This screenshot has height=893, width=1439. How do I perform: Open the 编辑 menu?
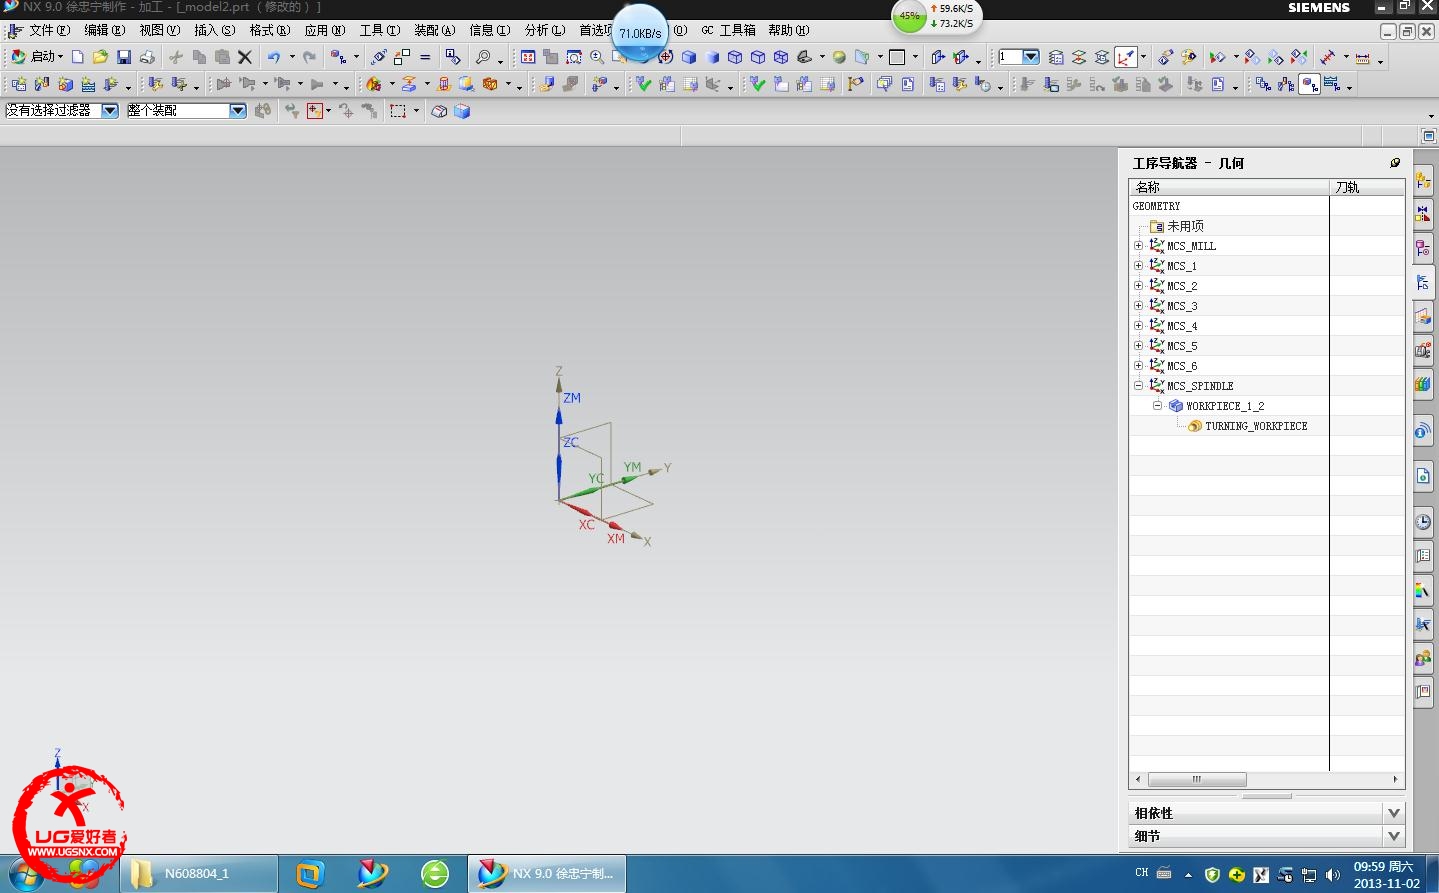104,30
